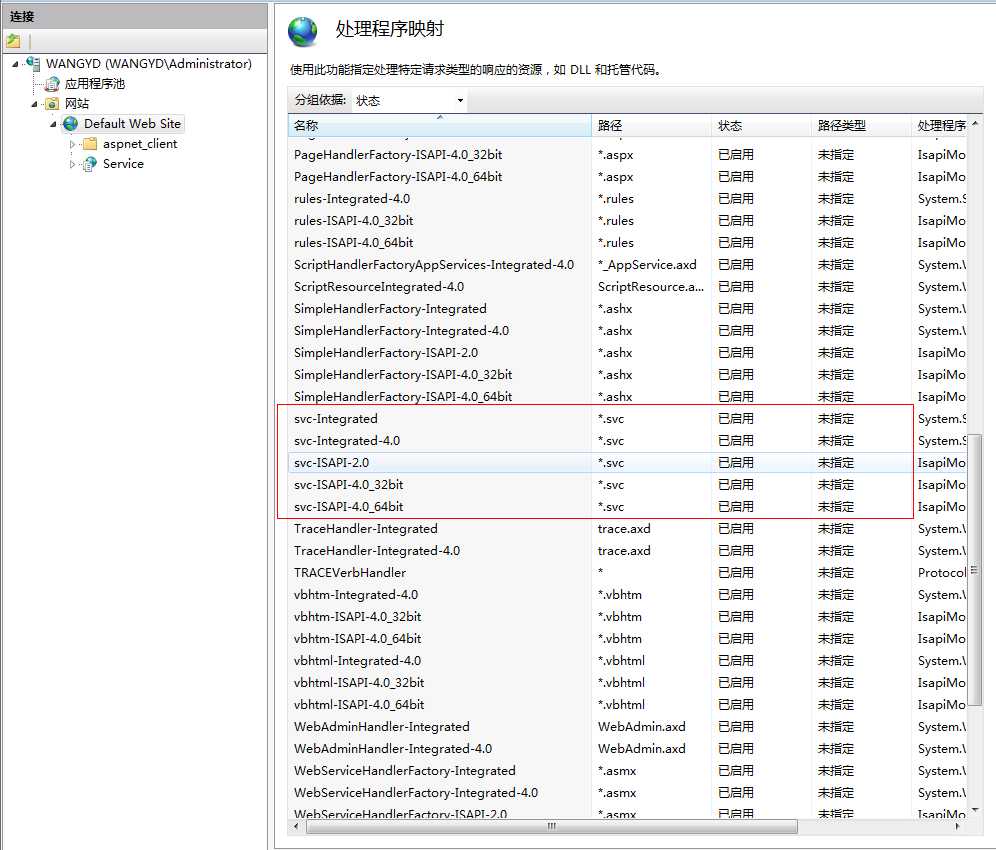Image resolution: width=996 pixels, height=850 pixels.
Task: Select SimpleHandlerFactory-ISAPI-4.0_64bit row
Action: tap(627, 396)
